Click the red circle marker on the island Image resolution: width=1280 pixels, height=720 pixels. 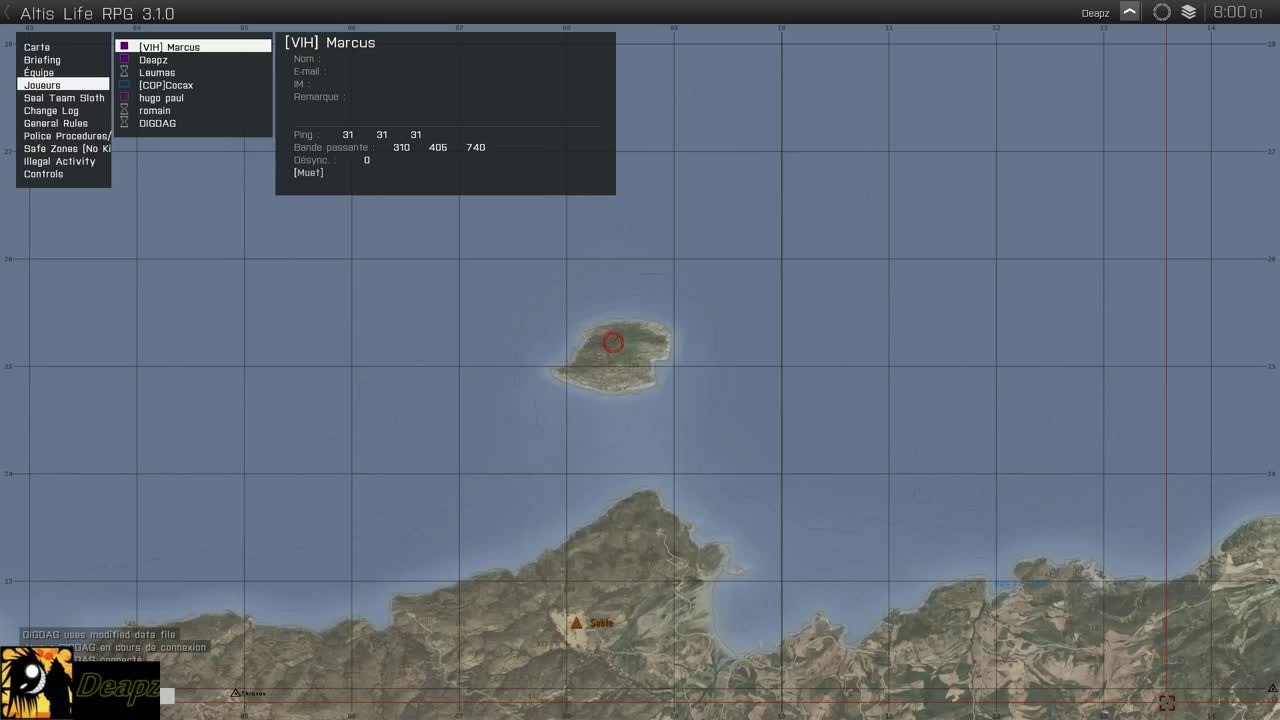(x=613, y=343)
